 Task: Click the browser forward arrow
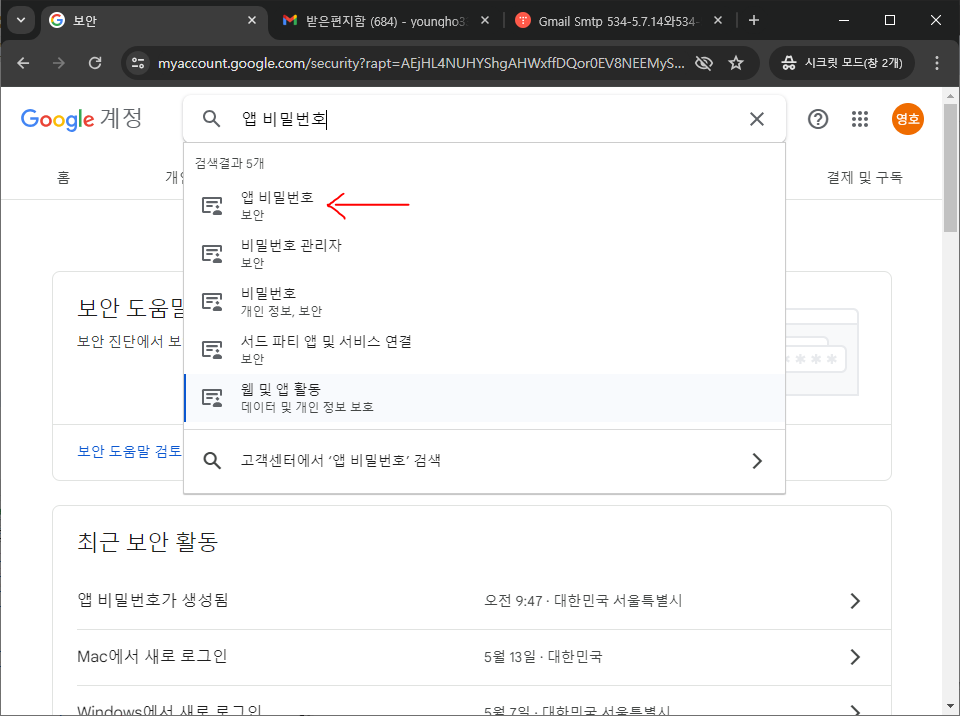click(59, 62)
